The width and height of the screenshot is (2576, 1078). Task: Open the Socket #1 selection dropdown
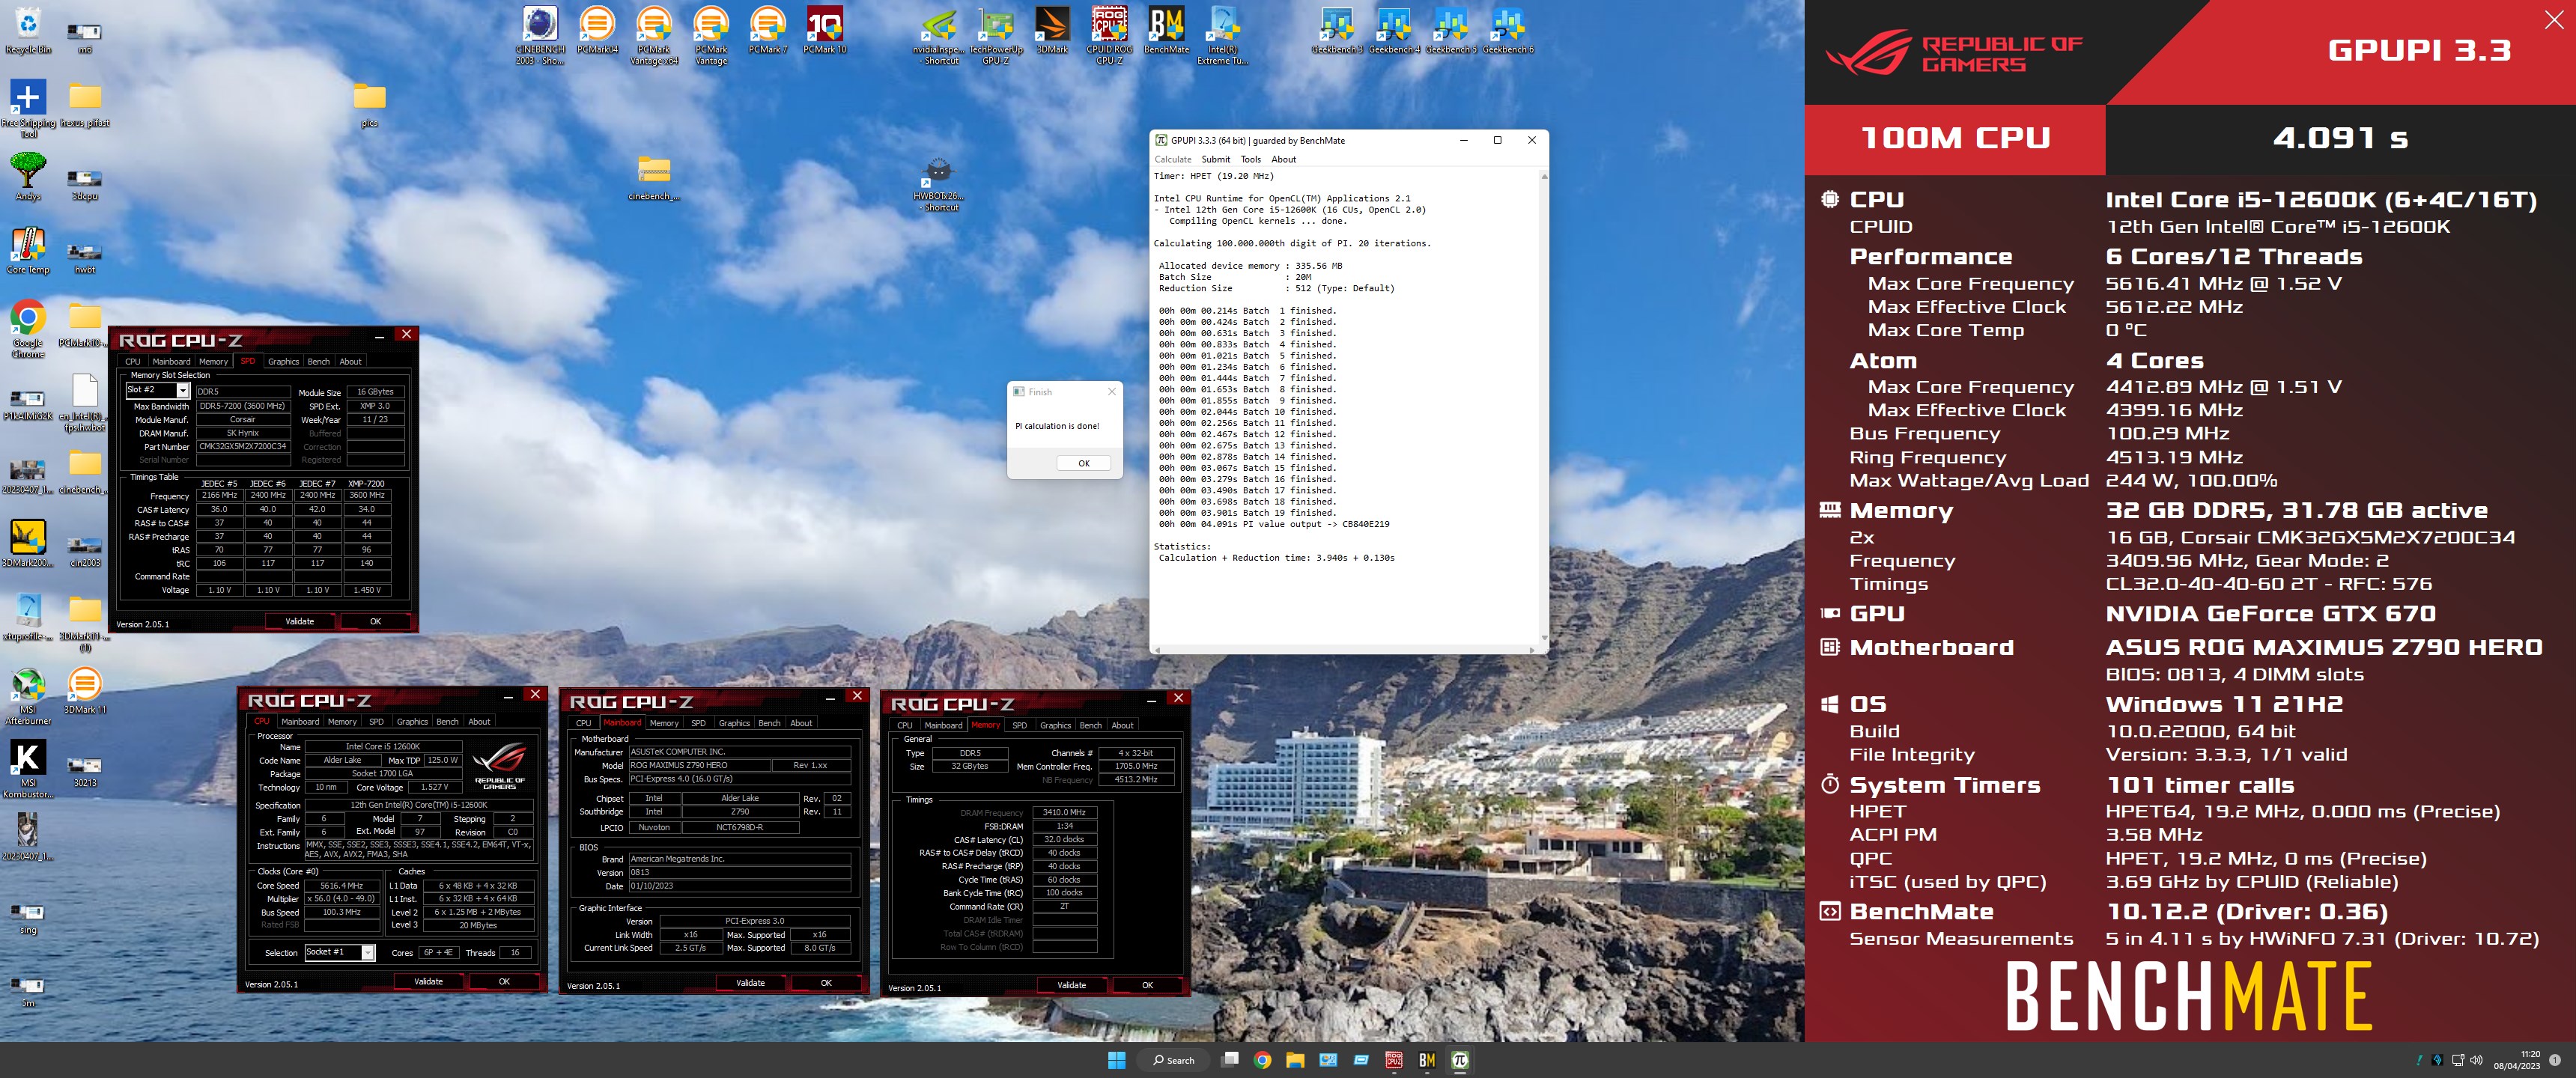[368, 952]
